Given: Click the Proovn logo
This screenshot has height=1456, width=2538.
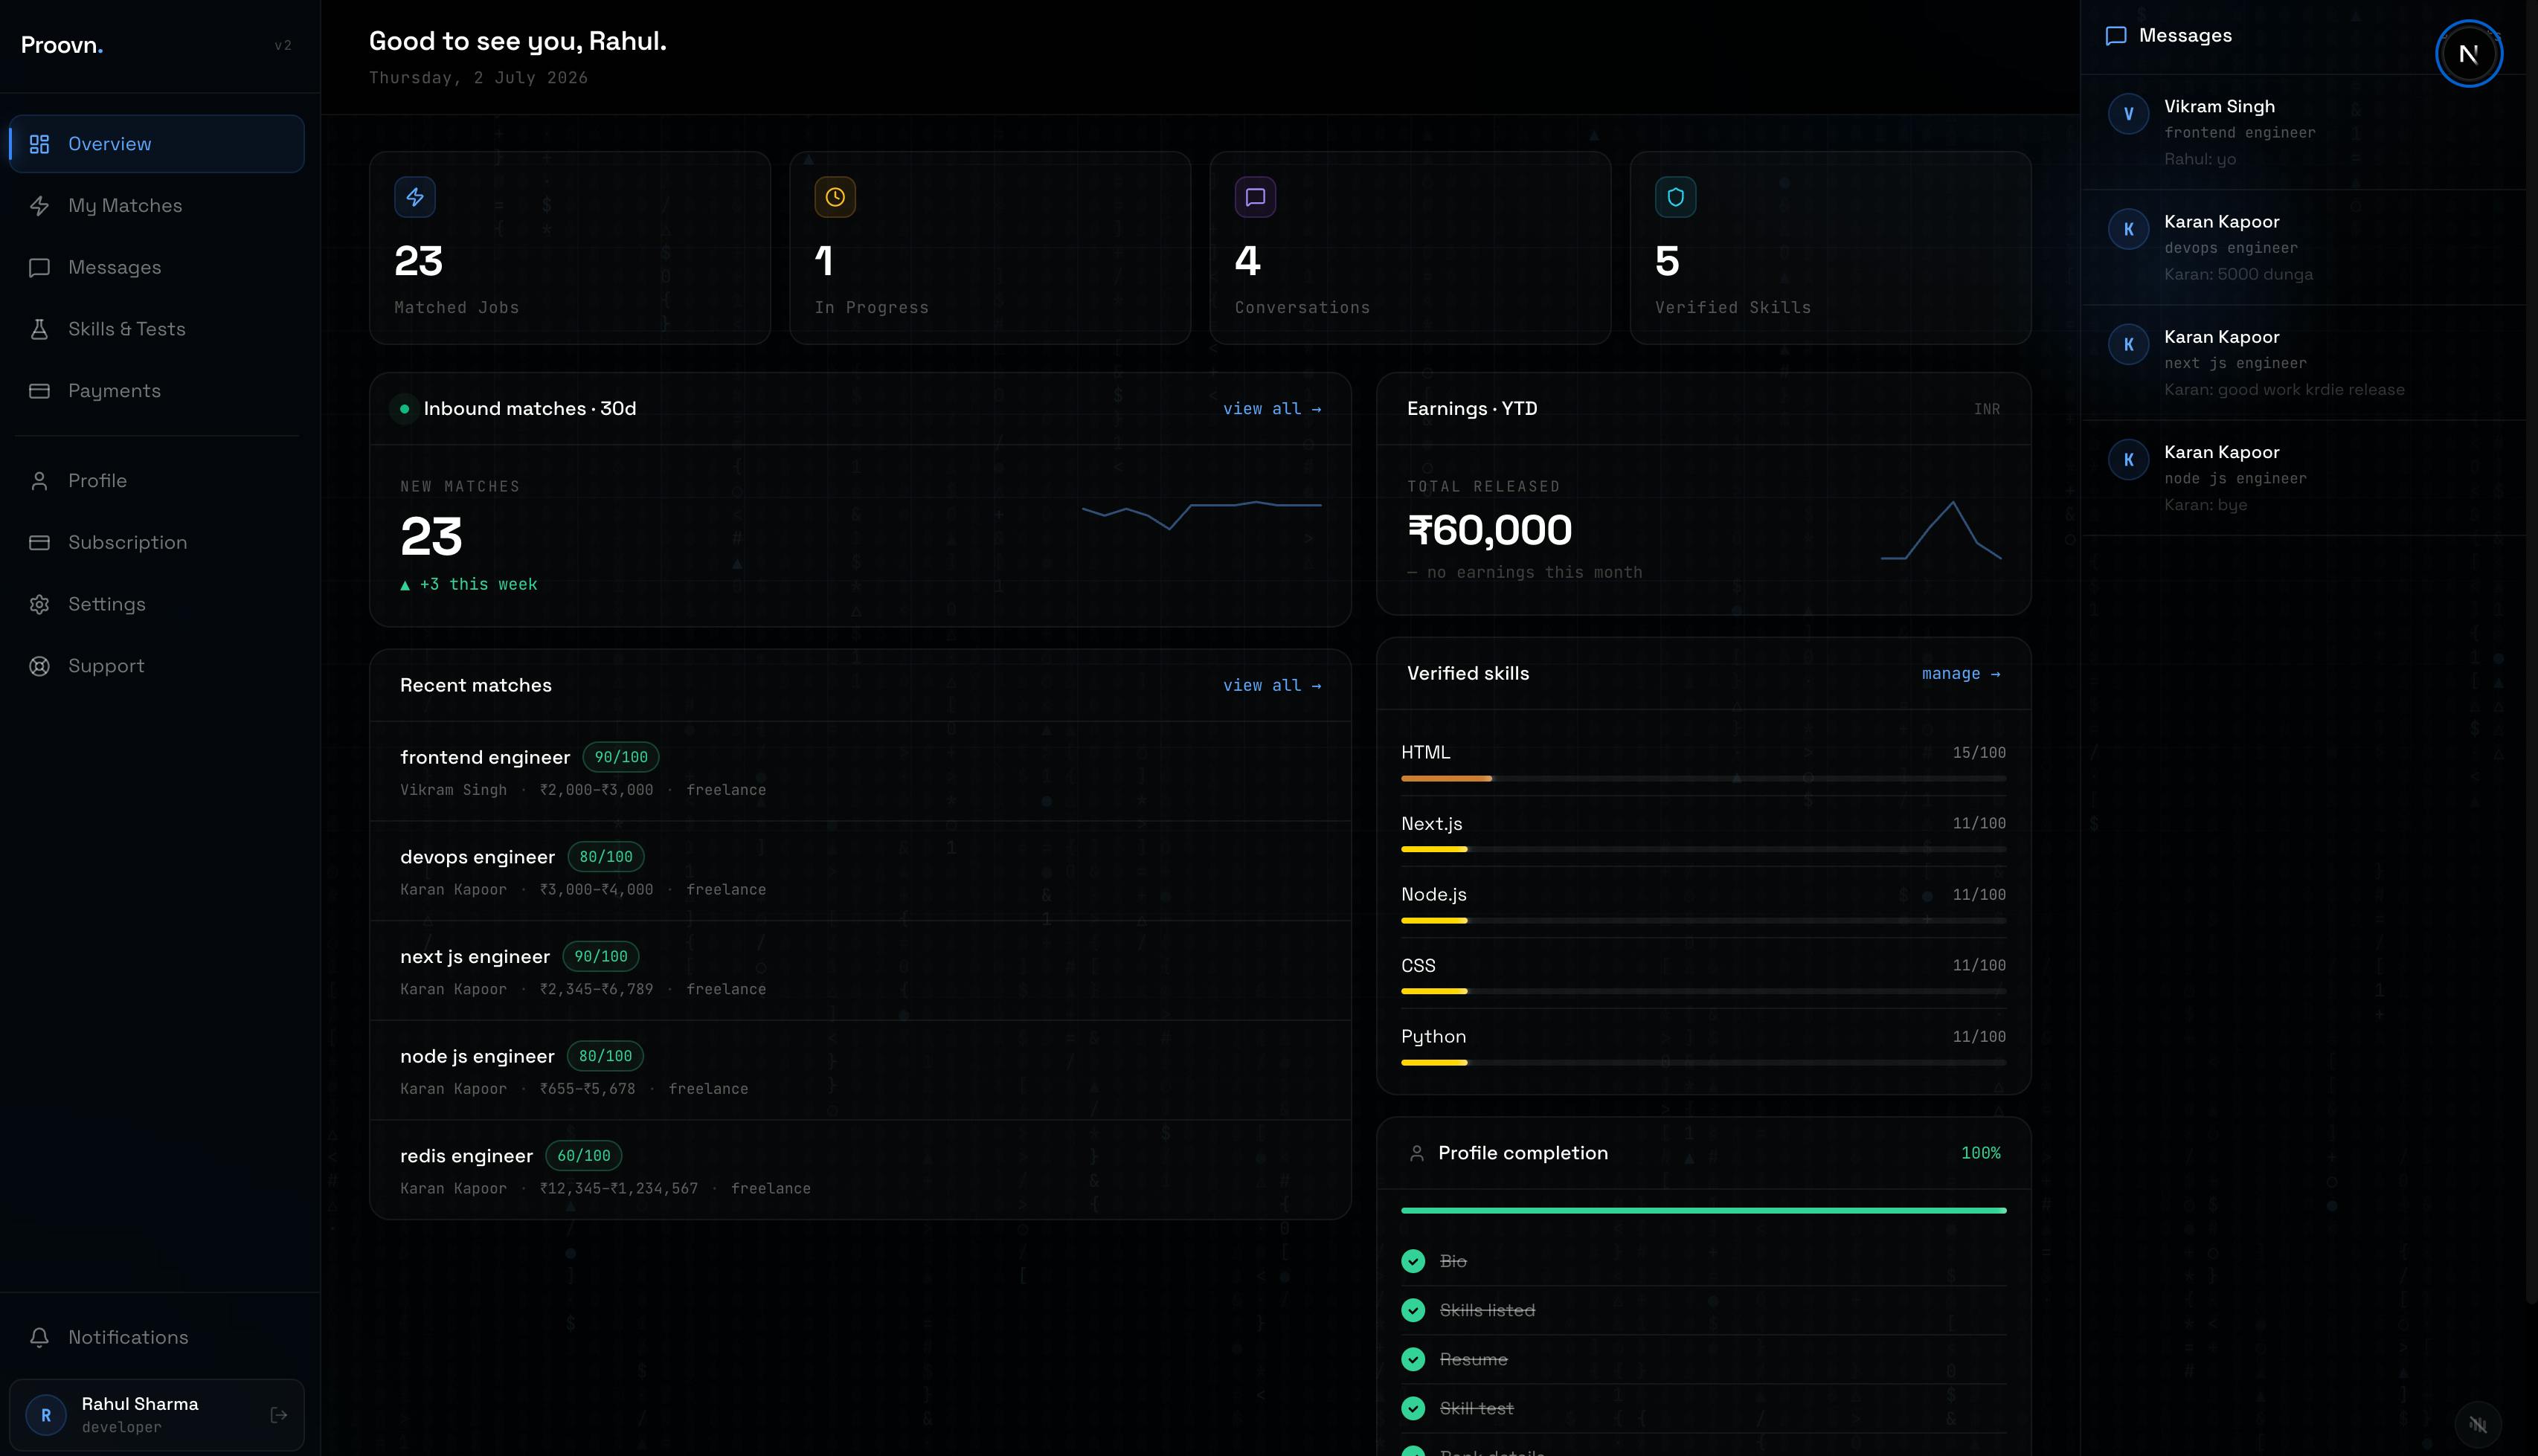Looking at the screenshot, I should [x=62, y=45].
